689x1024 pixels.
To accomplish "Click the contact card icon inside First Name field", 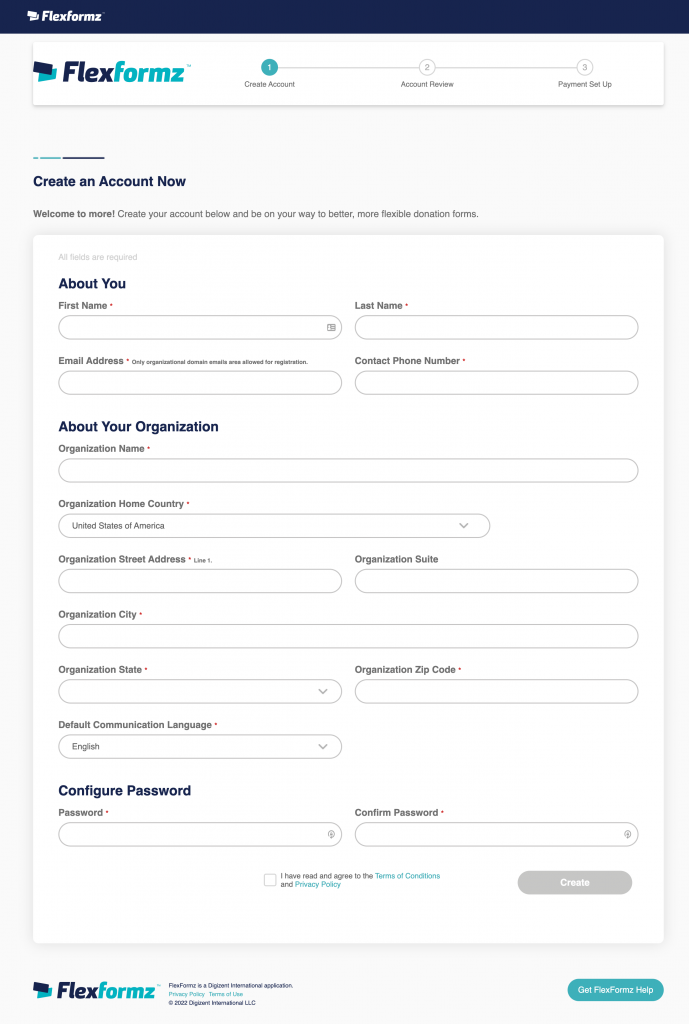I will [x=329, y=327].
